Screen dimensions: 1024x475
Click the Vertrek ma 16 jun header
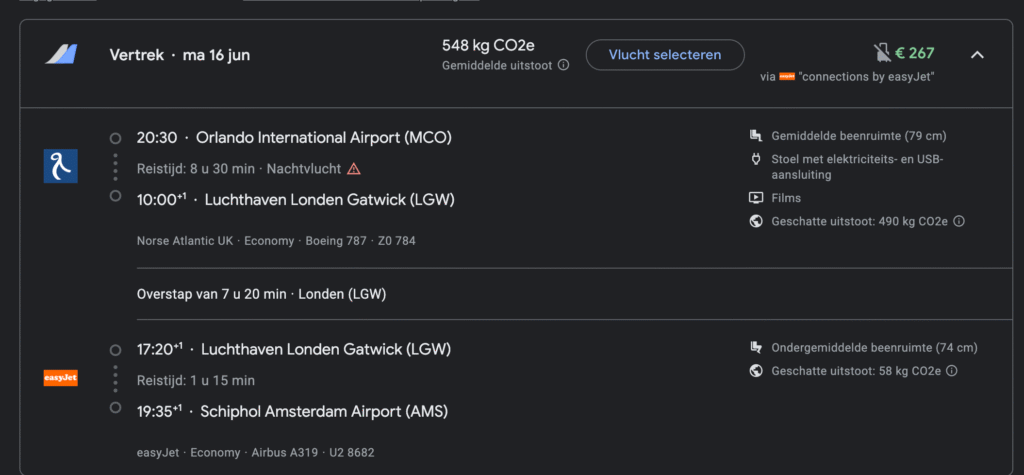180,56
